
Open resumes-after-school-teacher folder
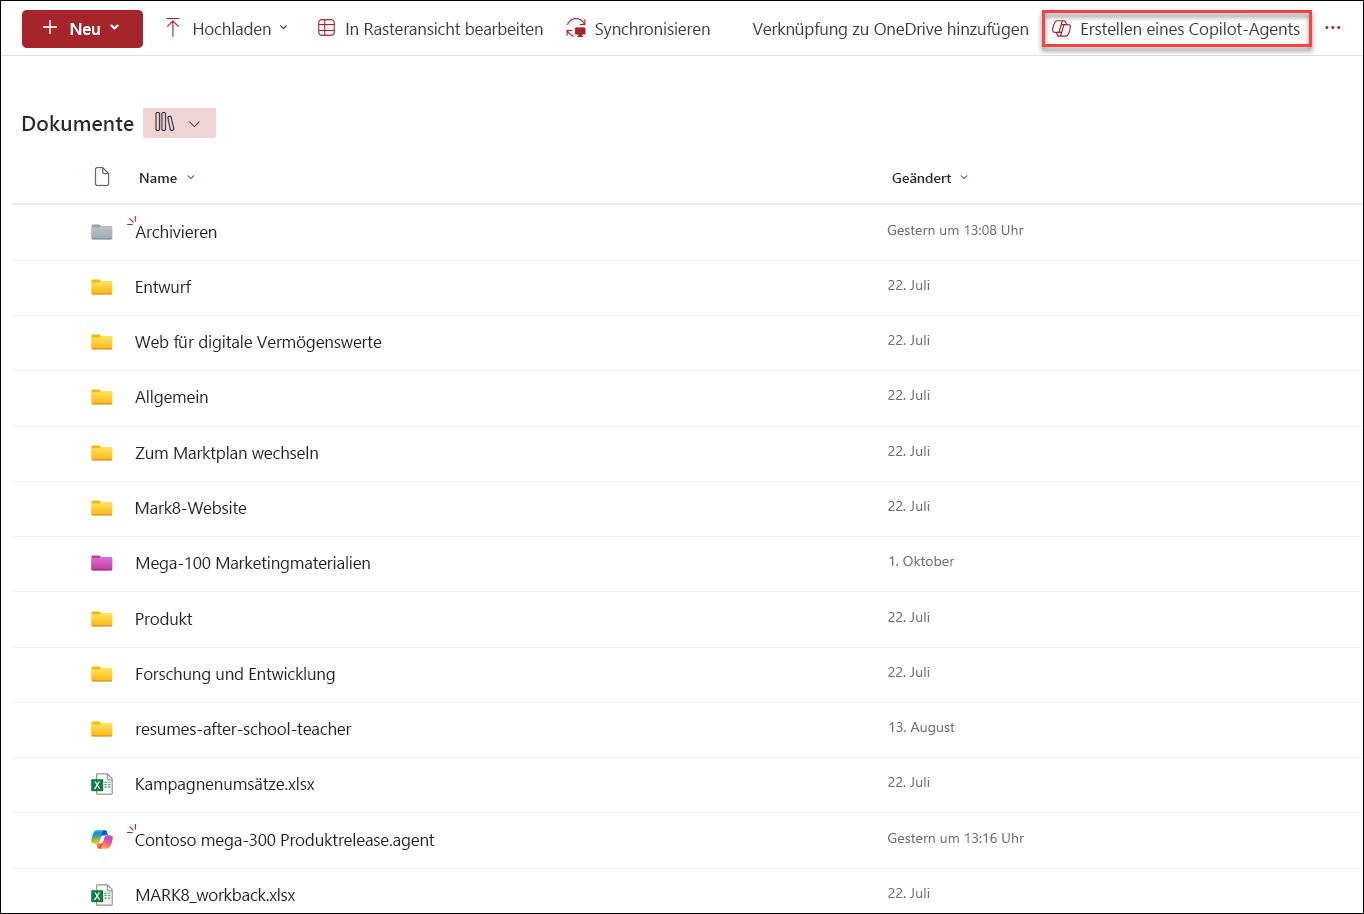[243, 729]
